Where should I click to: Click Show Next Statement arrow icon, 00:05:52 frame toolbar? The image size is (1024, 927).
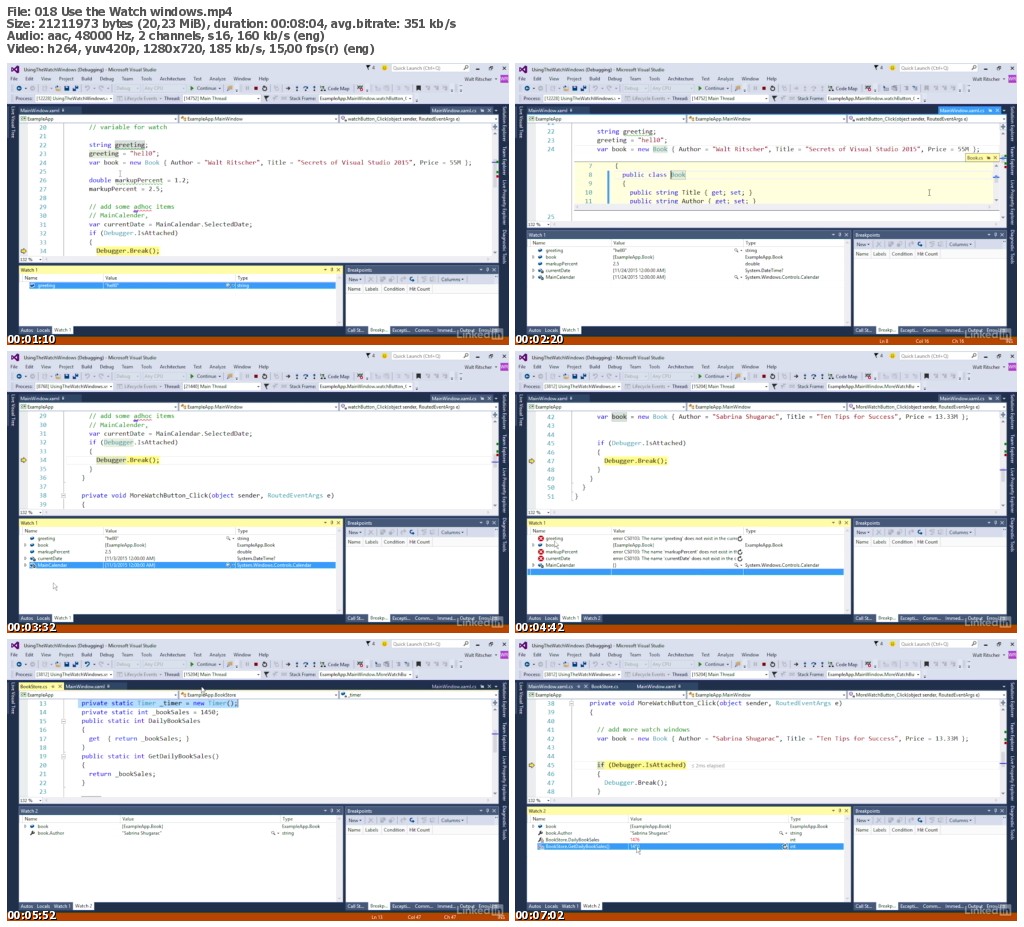click(x=288, y=664)
